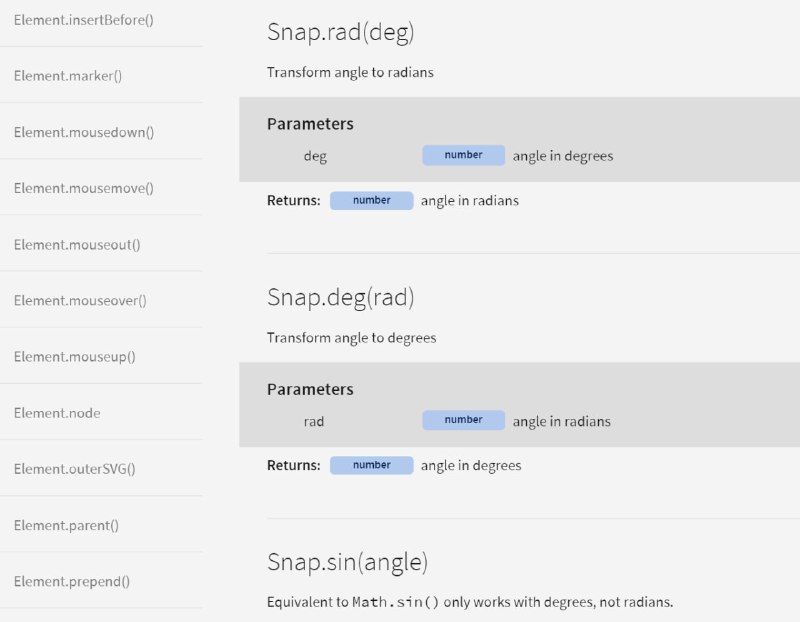Image resolution: width=800 pixels, height=622 pixels.
Task: Open the Element.outerSVG() sidebar item
Action: (74, 469)
